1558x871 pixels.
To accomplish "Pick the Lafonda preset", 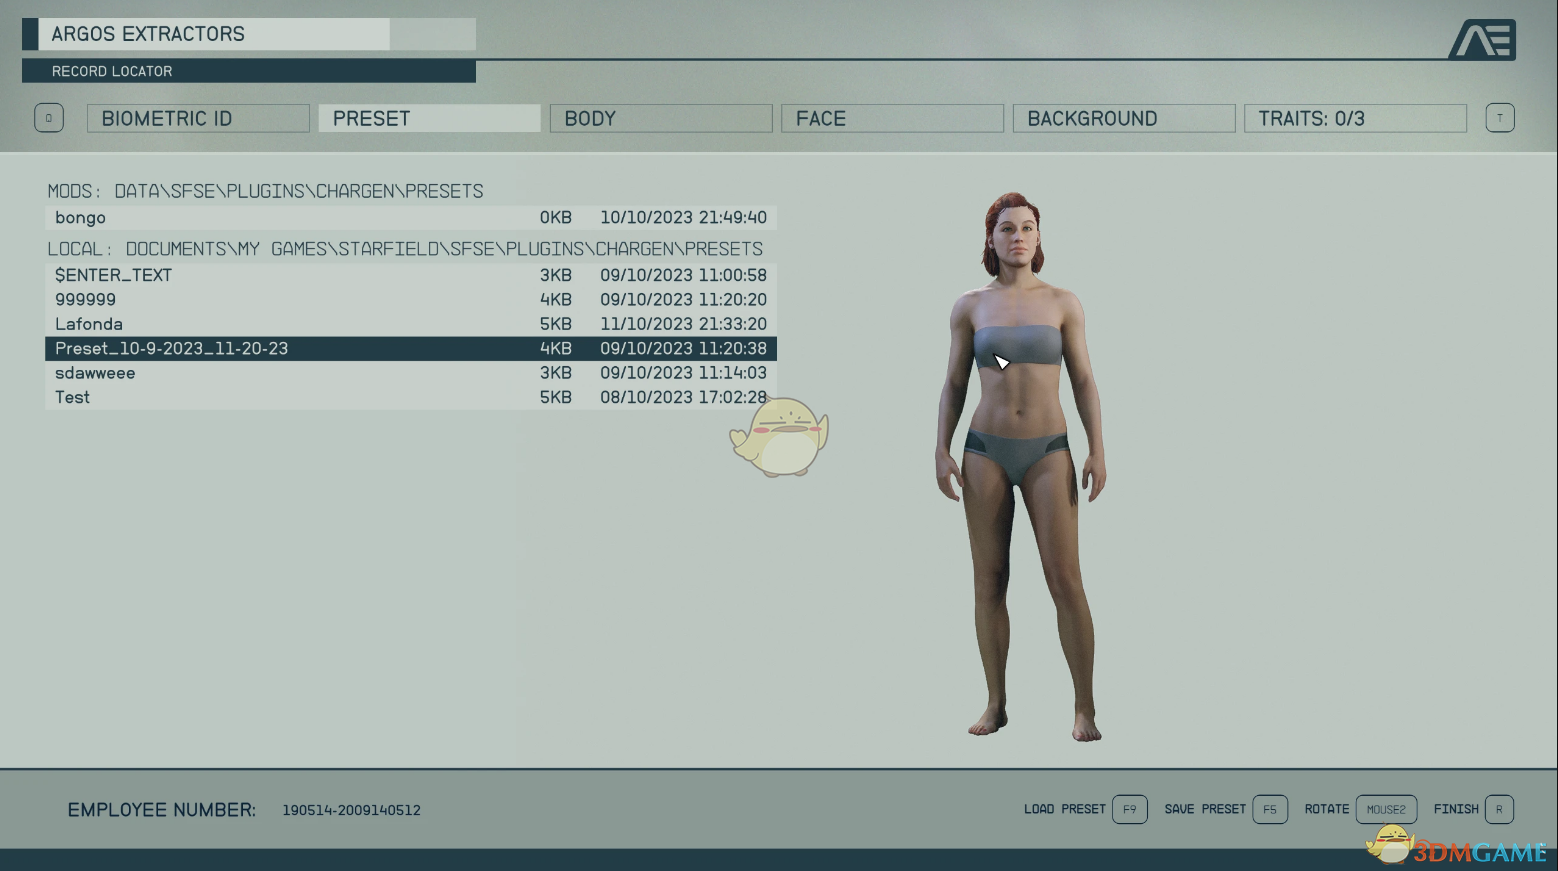I will coord(411,324).
